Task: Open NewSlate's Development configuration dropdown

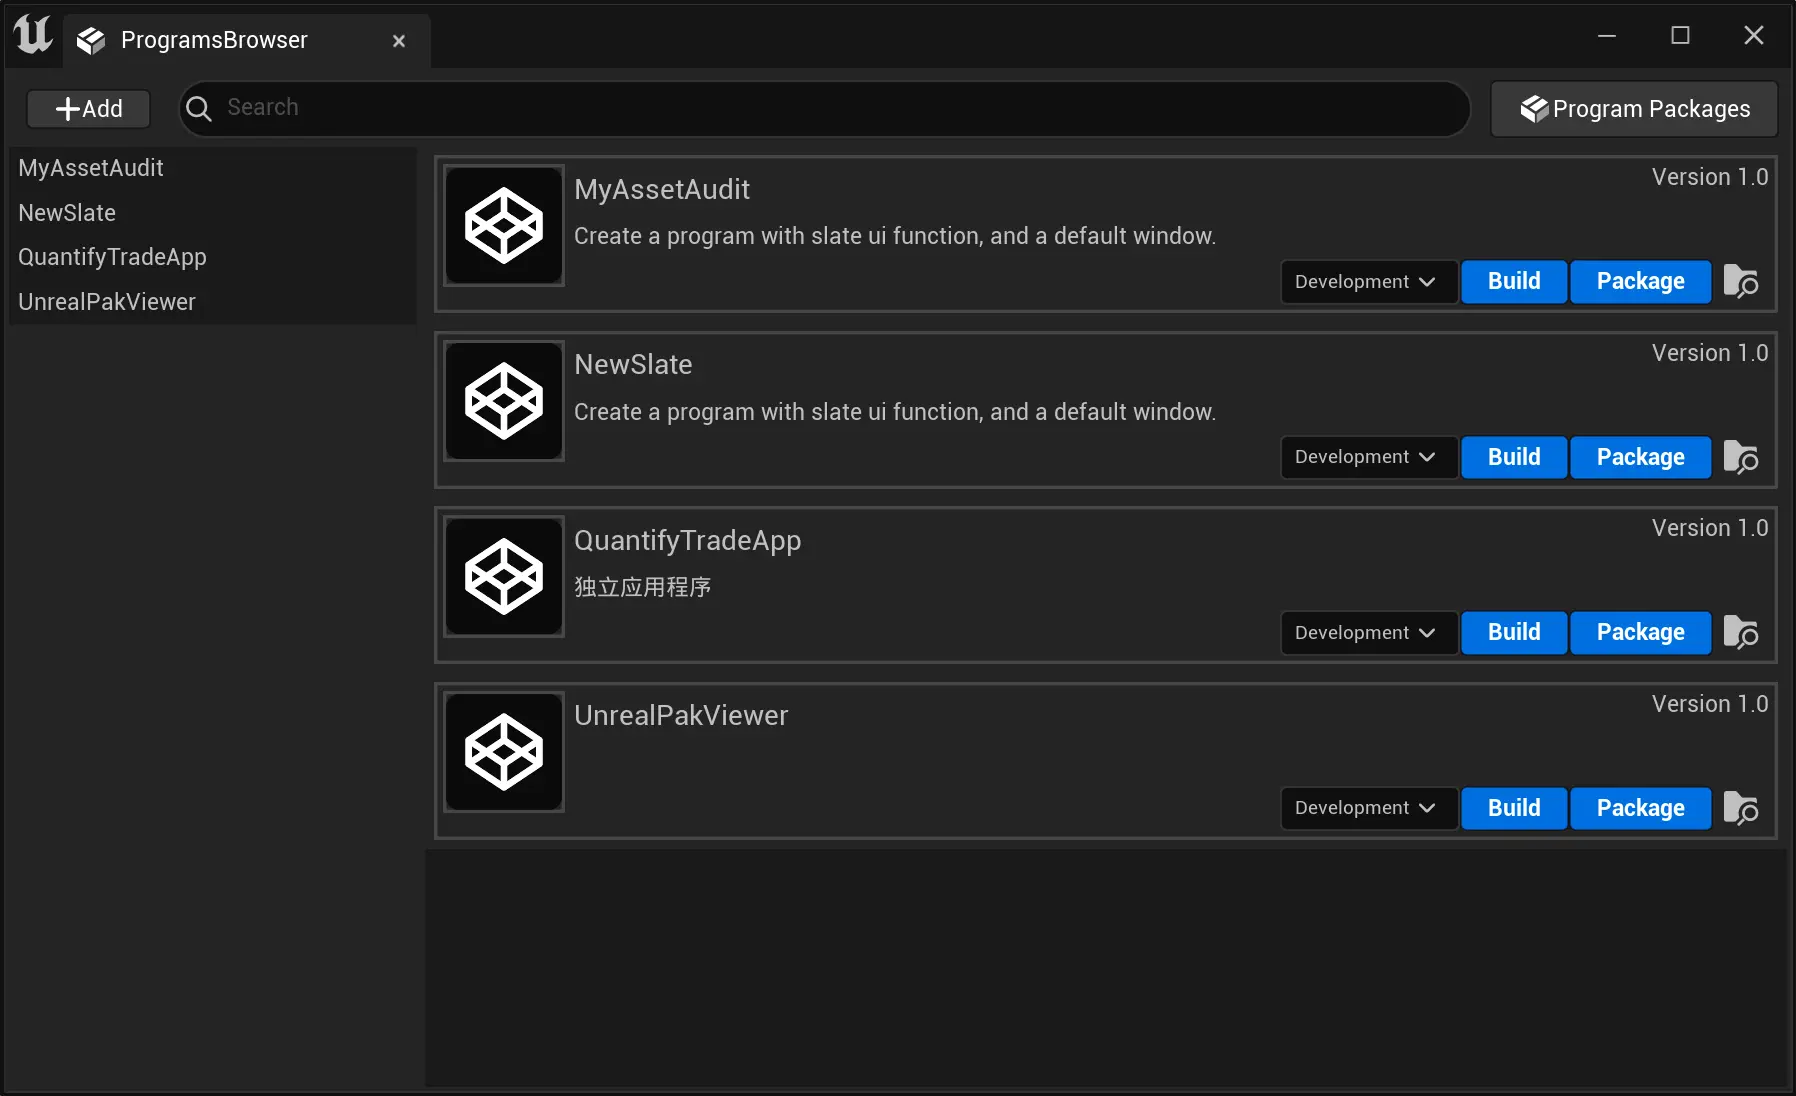Action: [x=1366, y=458]
